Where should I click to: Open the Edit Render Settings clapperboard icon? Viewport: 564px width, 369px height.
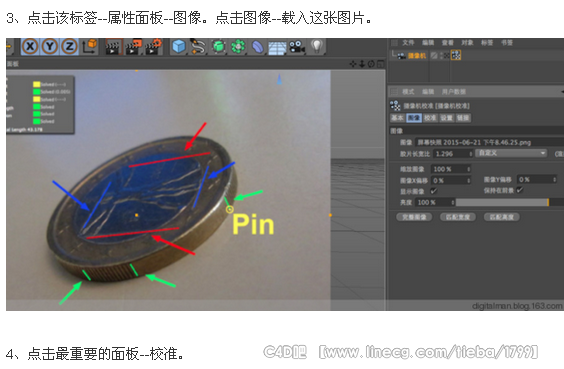(x=153, y=47)
